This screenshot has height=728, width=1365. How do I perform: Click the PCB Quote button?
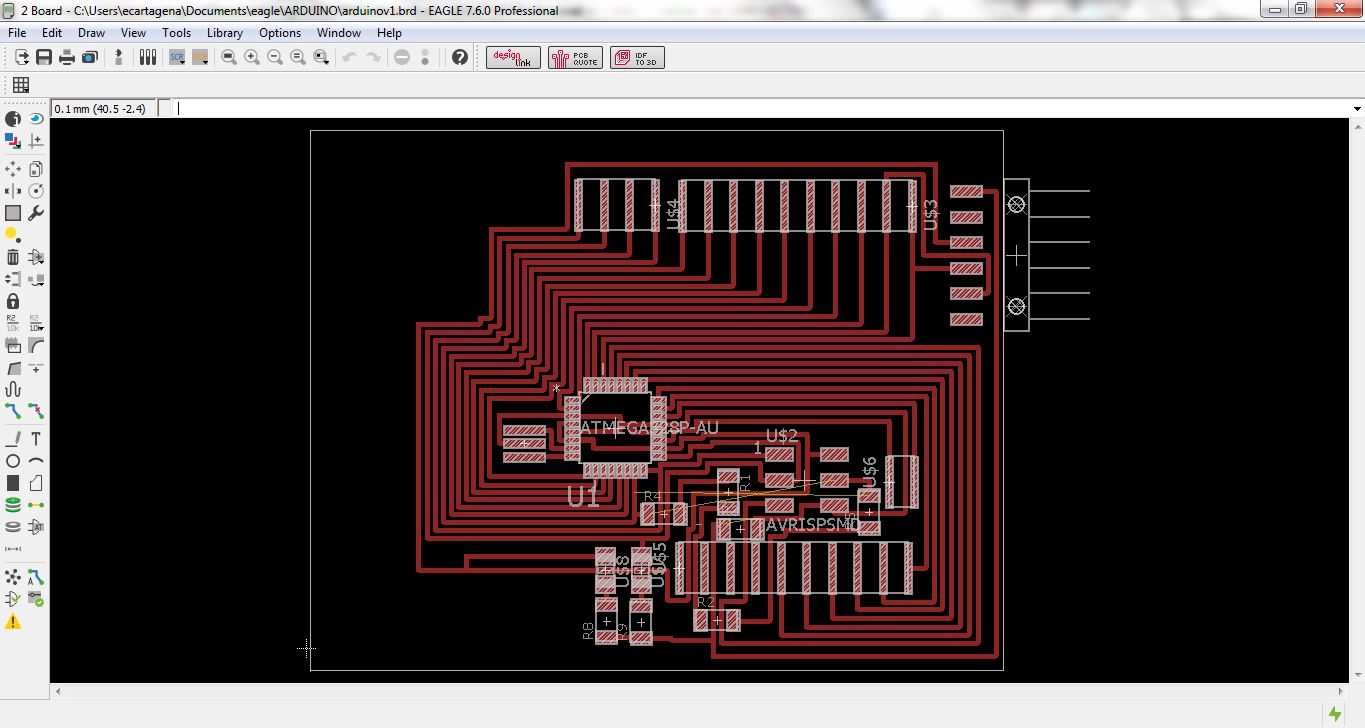pyautogui.click(x=575, y=58)
